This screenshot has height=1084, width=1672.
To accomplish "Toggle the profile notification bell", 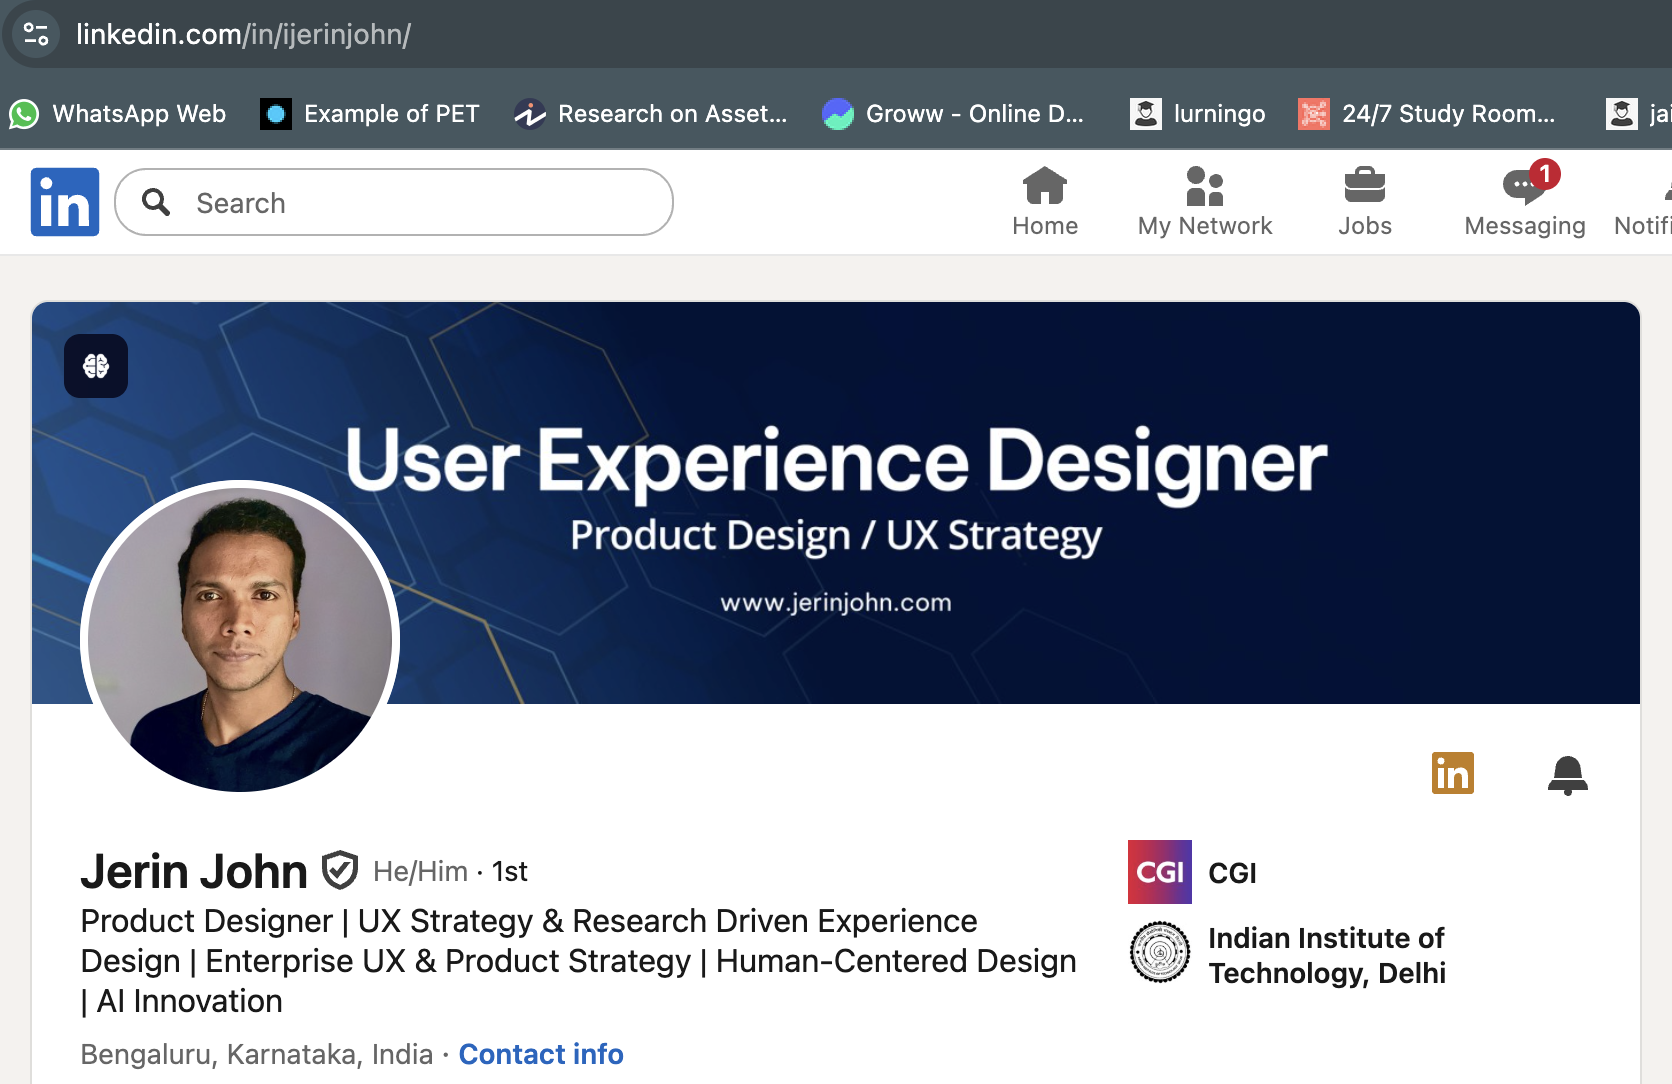I will point(1567,776).
